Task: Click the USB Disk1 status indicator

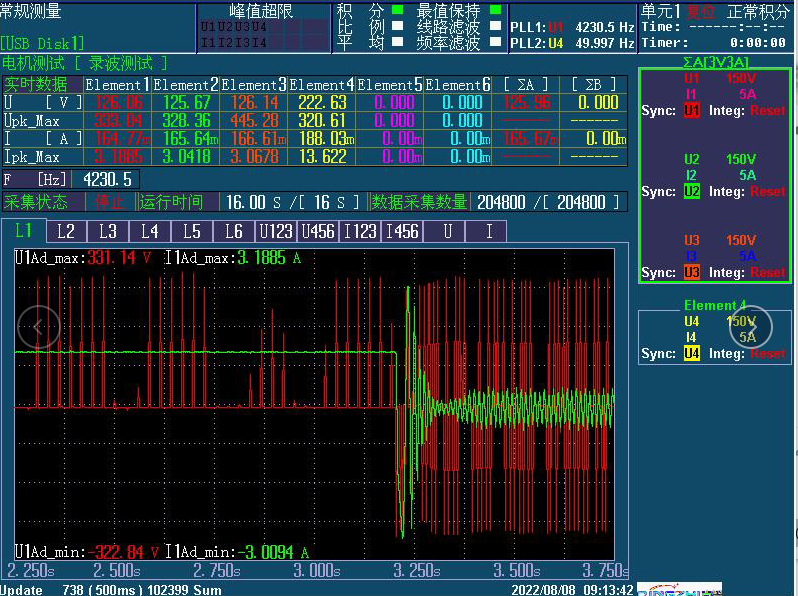Action: click(43, 43)
